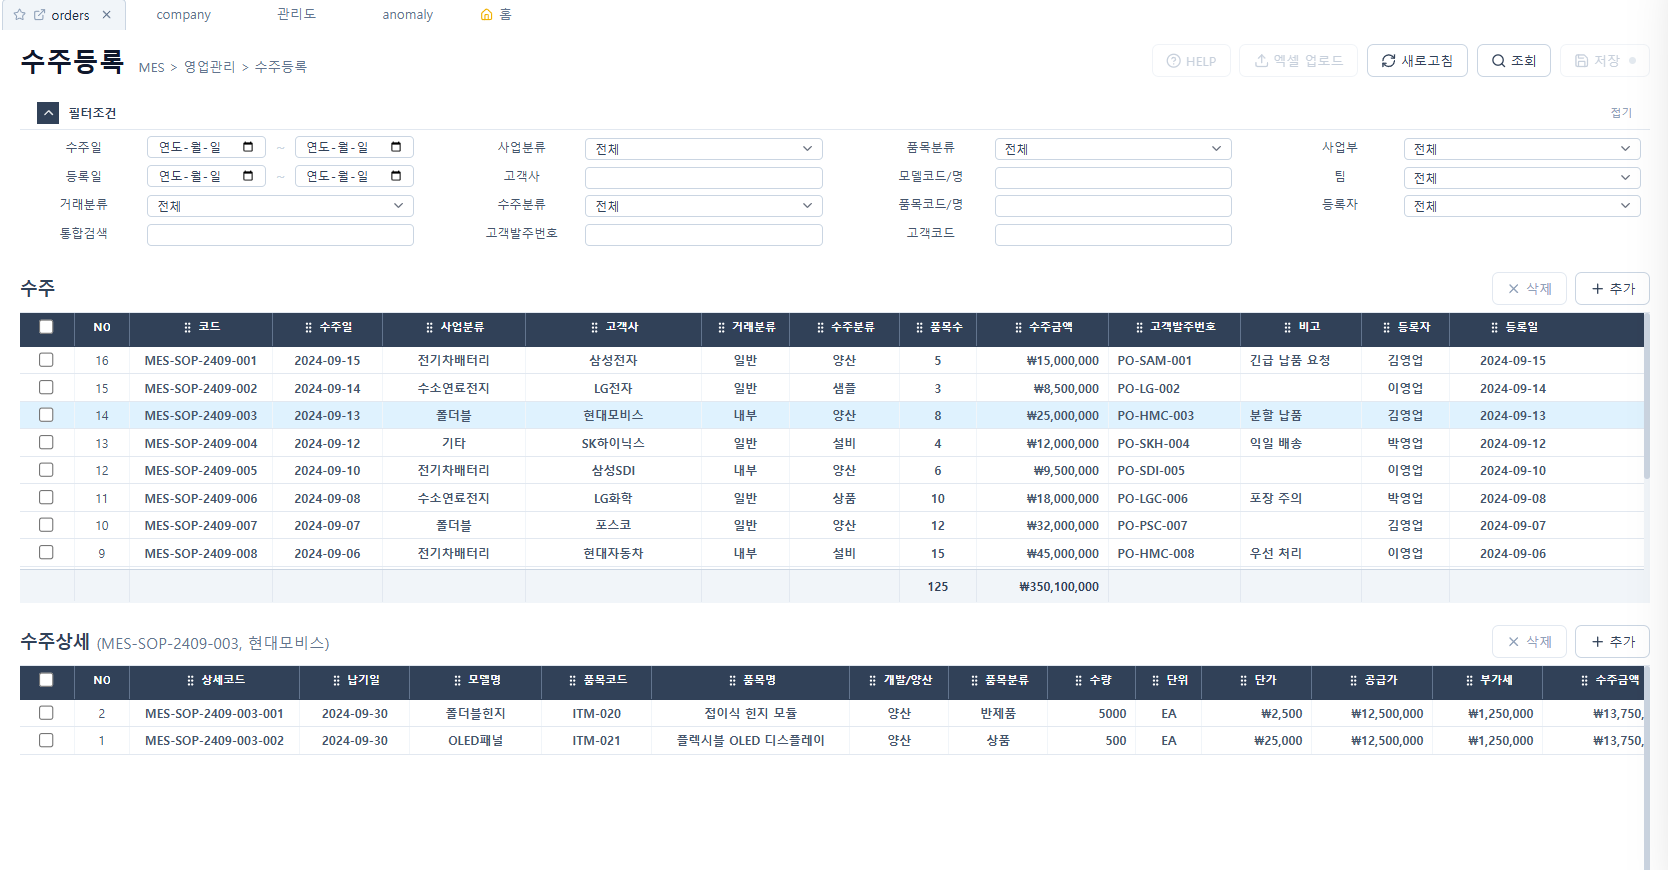Check the detail row MES-SOP-2409-003-001 checkbox
Image resolution: width=1668 pixels, height=870 pixels.
(46, 713)
